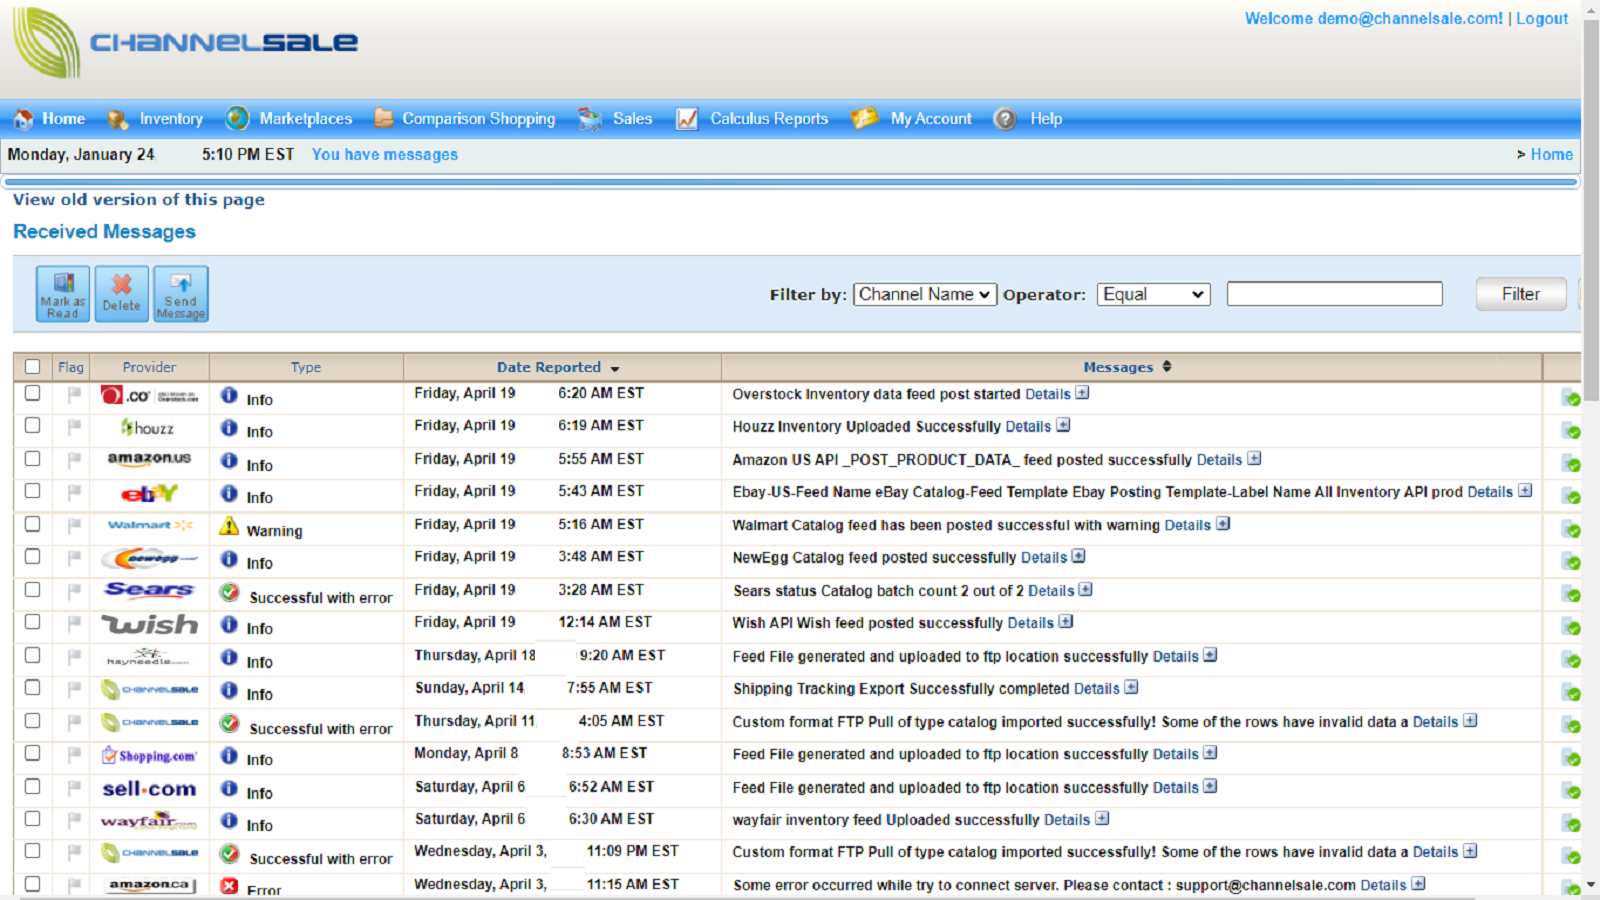Click the Delete messages icon
Screen dimensions: 1600x900
[121, 293]
